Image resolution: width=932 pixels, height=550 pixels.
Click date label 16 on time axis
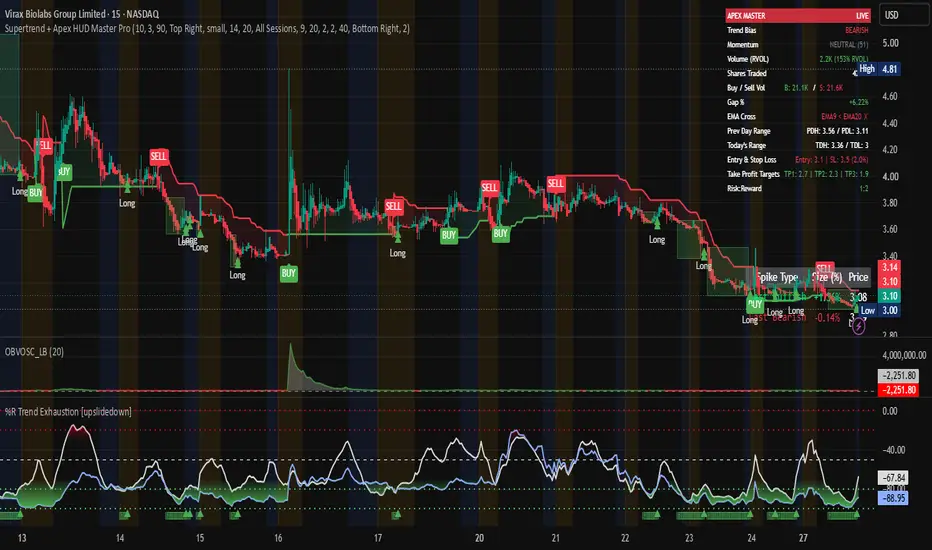(278, 538)
